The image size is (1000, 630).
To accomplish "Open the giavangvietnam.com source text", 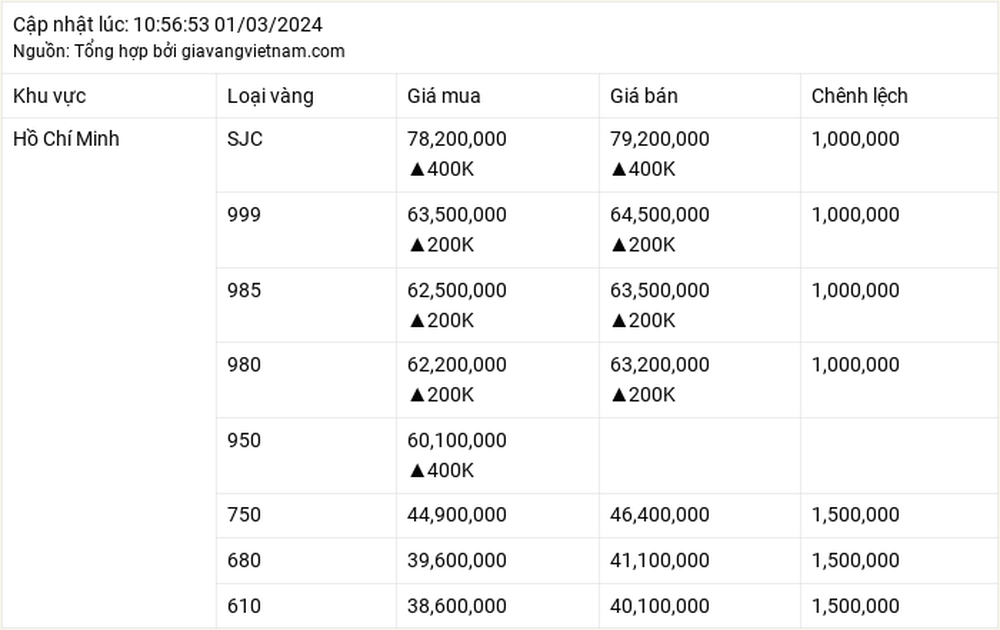I will [263, 51].
